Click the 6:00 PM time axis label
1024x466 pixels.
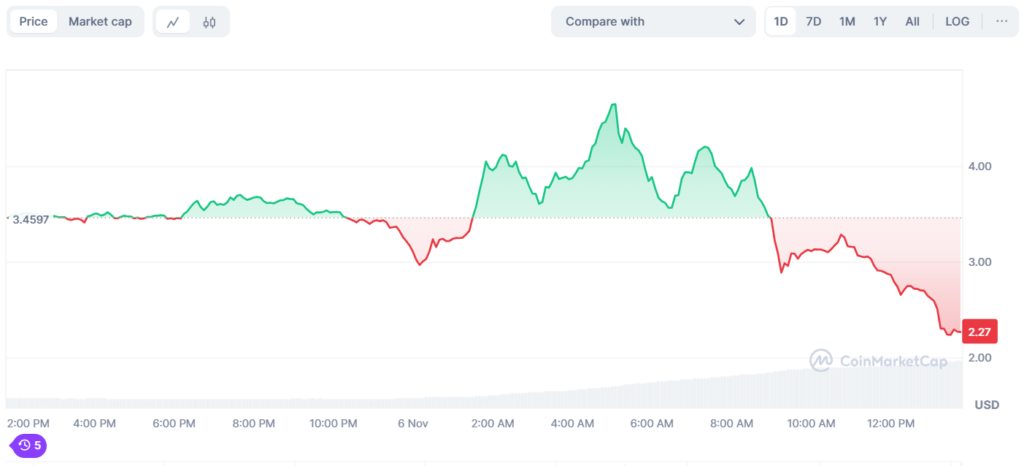[174, 424]
